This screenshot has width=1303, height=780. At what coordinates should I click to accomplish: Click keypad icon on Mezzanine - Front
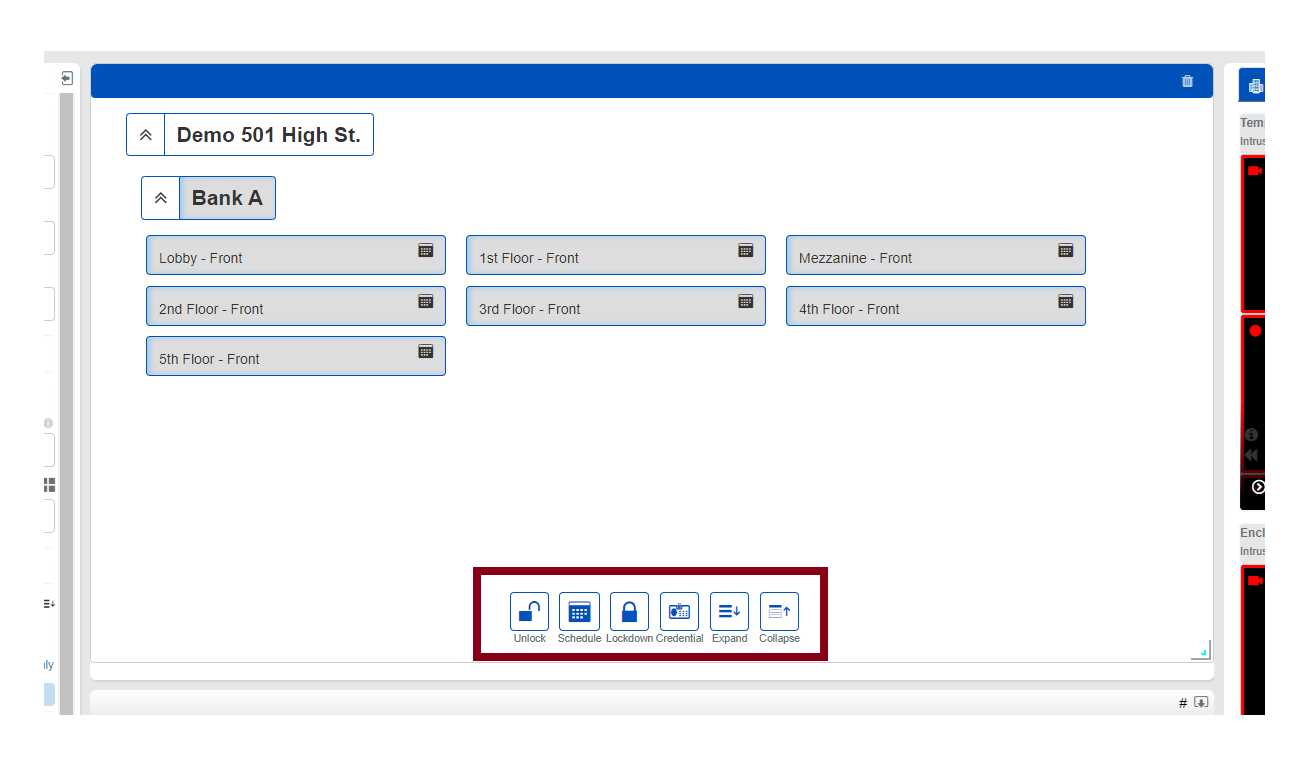point(1065,250)
